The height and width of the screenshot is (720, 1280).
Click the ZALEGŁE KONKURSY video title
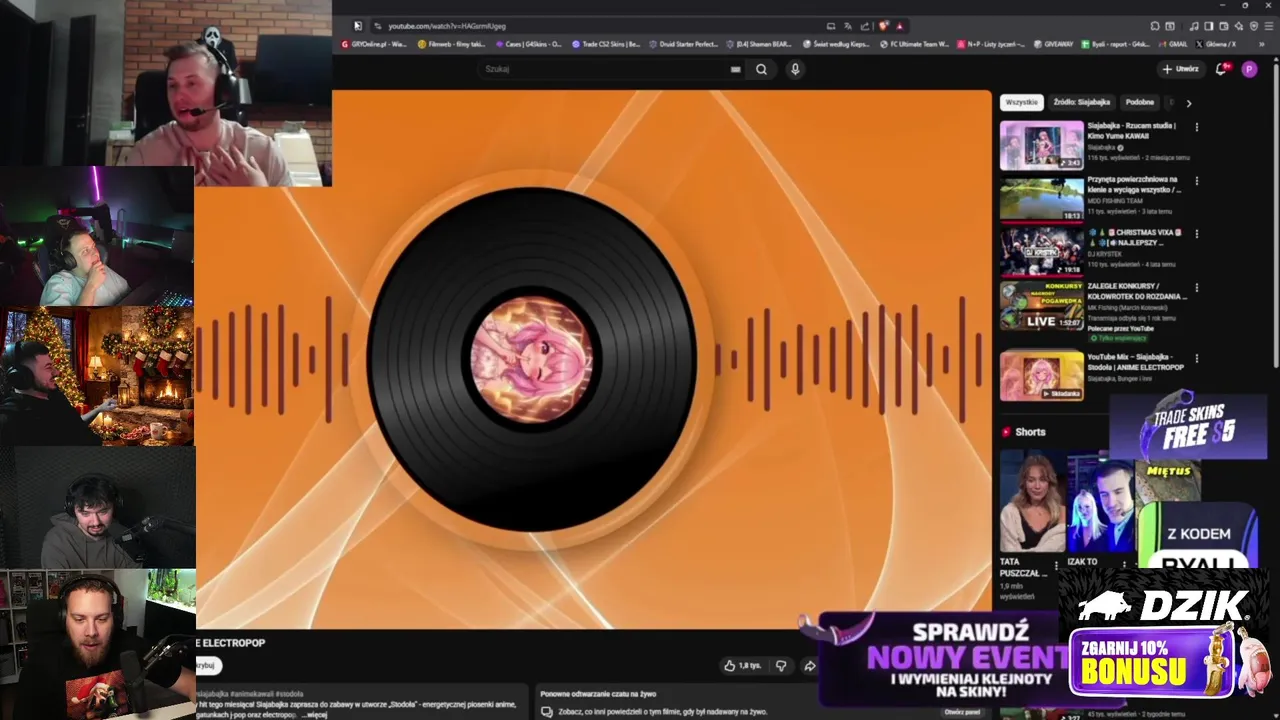pos(1137,291)
